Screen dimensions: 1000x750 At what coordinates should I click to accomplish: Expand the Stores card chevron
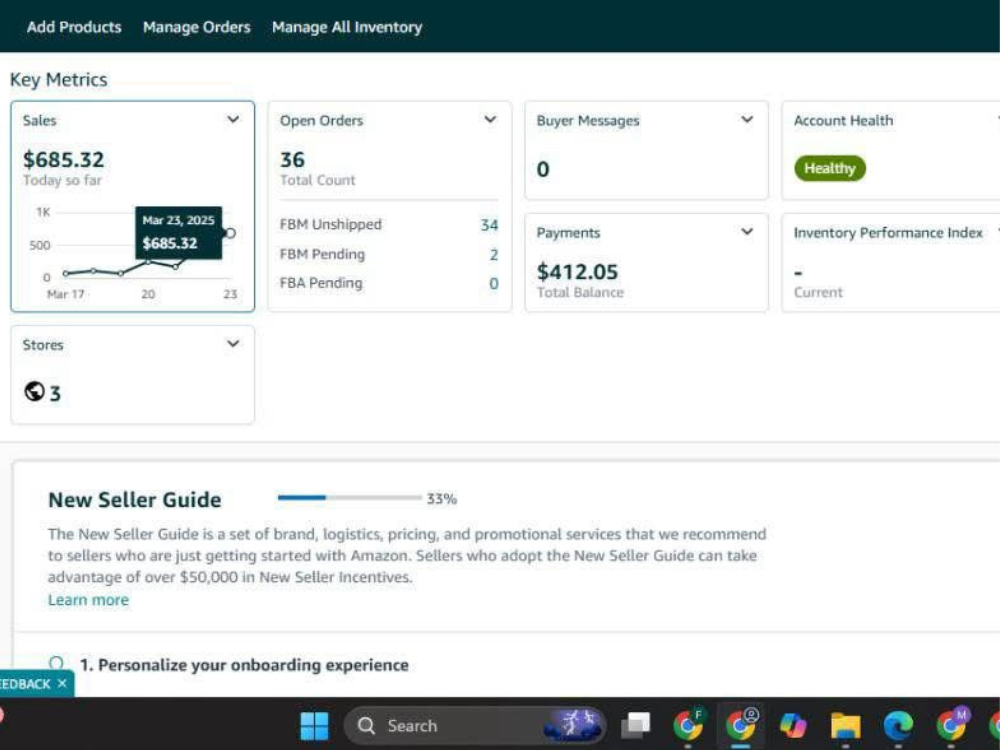(233, 344)
